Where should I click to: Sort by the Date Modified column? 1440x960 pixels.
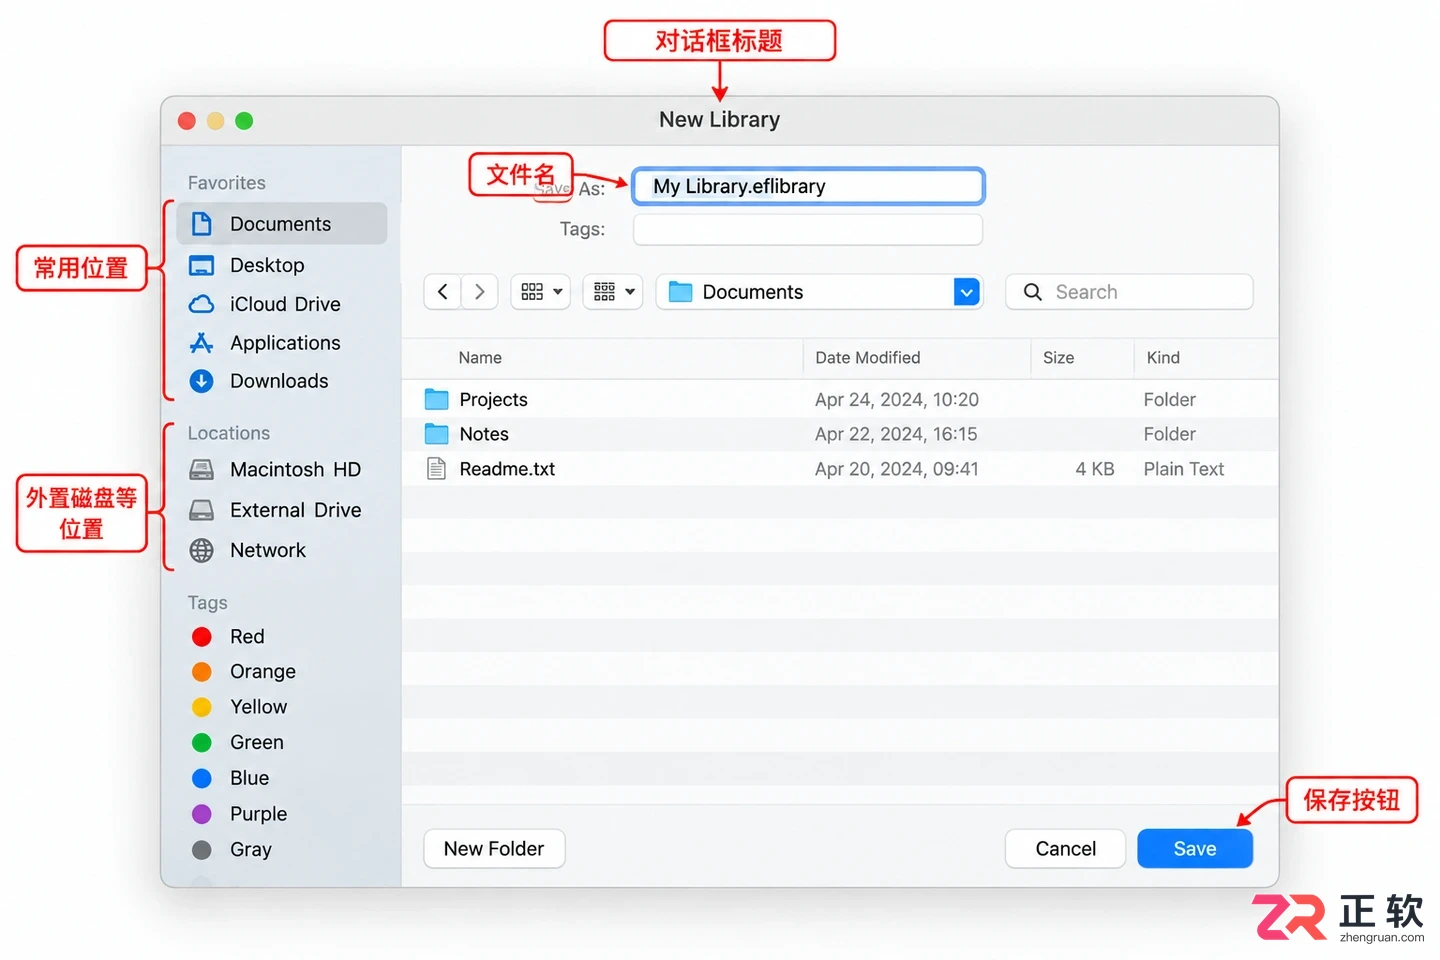click(867, 358)
